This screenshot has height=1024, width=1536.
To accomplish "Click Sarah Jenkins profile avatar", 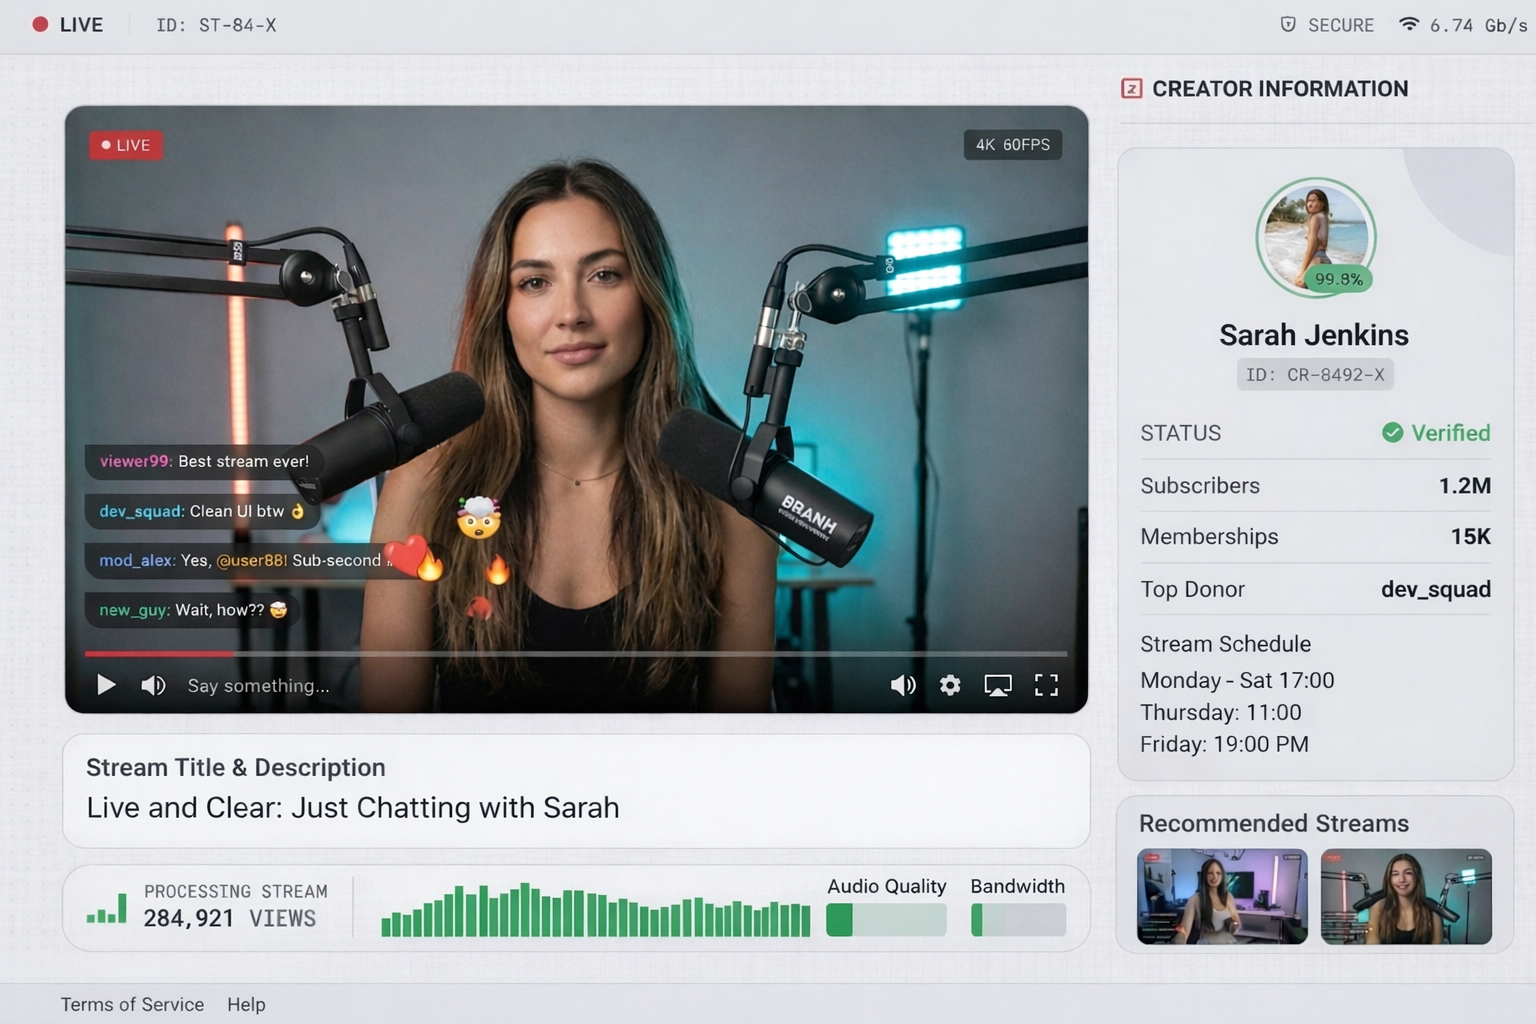I will [1315, 237].
